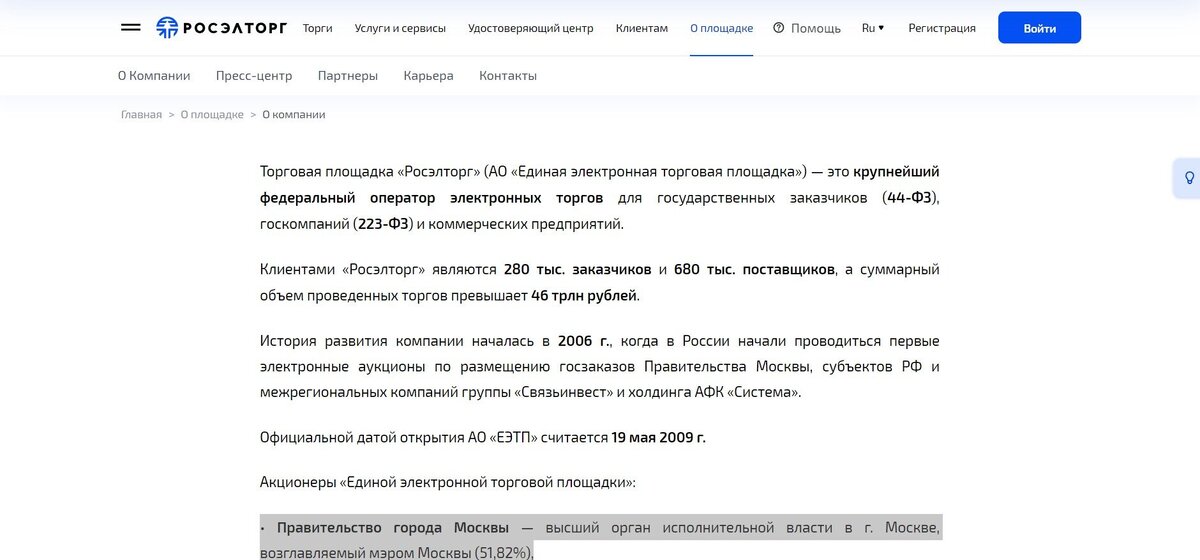The image size is (1200, 560).
Task: Select О площадке menu item
Action: [x=722, y=28]
